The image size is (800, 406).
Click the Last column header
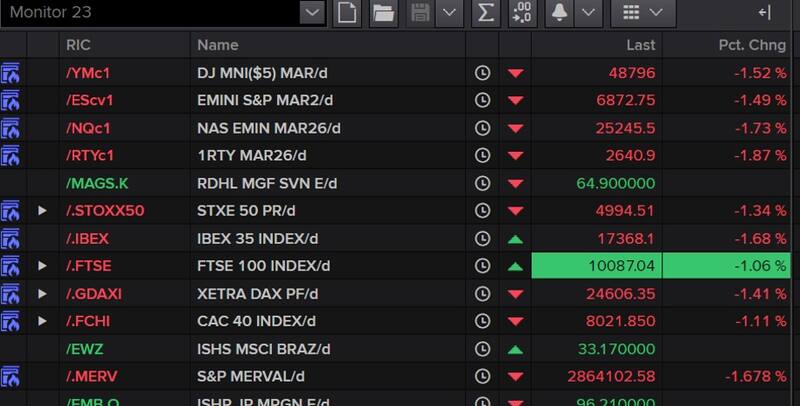pyautogui.click(x=640, y=45)
